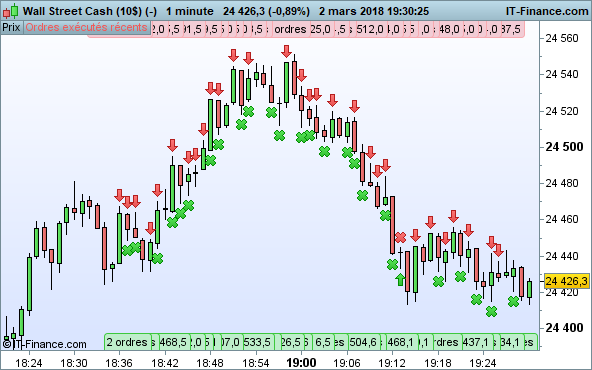Click the 24 426,3 (-0,89%) quote in the header

coord(266,11)
